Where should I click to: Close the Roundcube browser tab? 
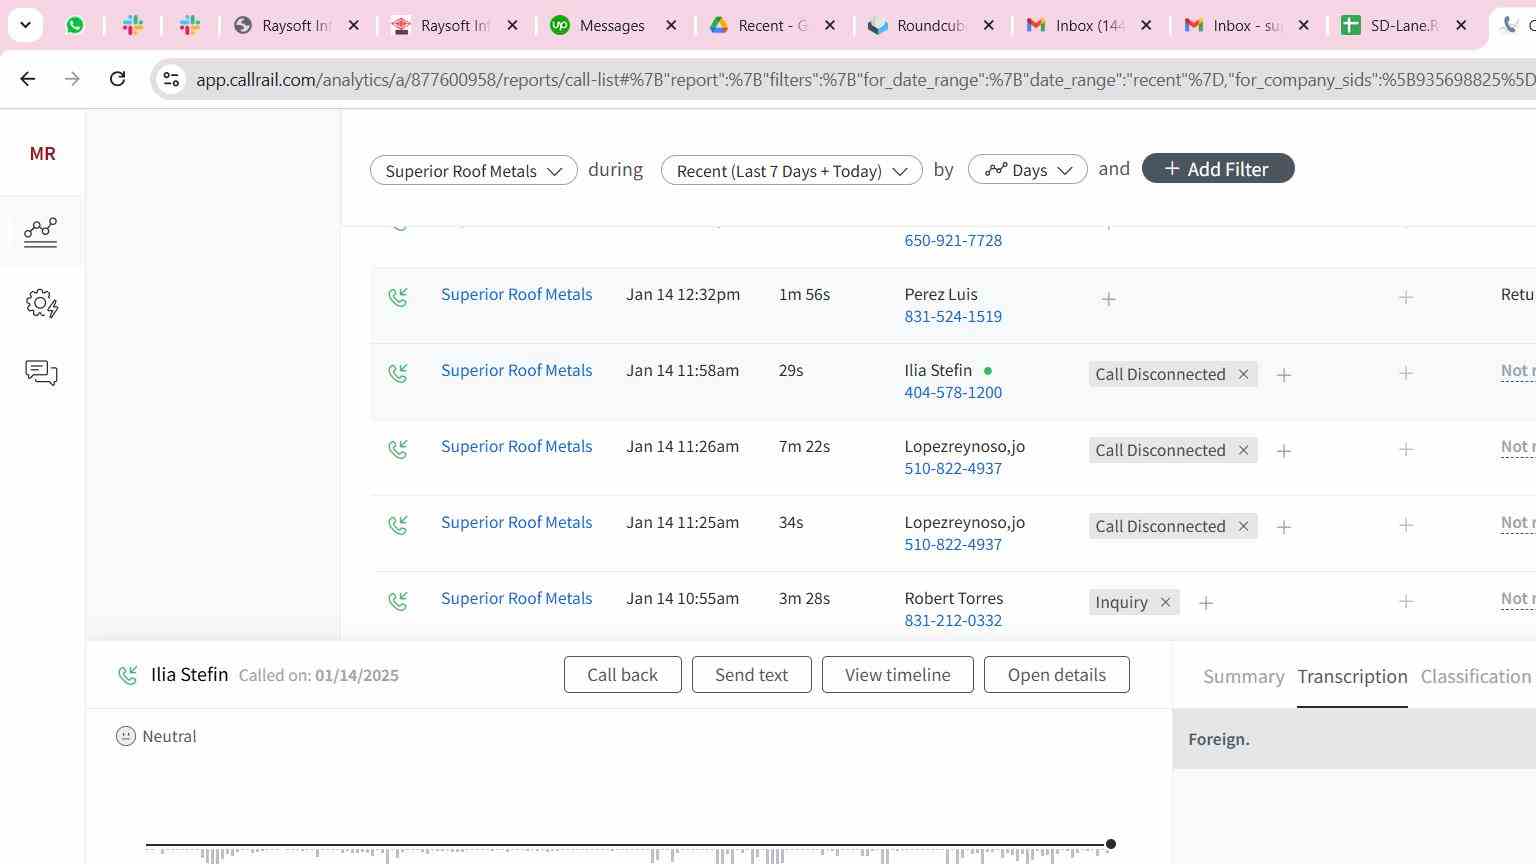(x=989, y=26)
